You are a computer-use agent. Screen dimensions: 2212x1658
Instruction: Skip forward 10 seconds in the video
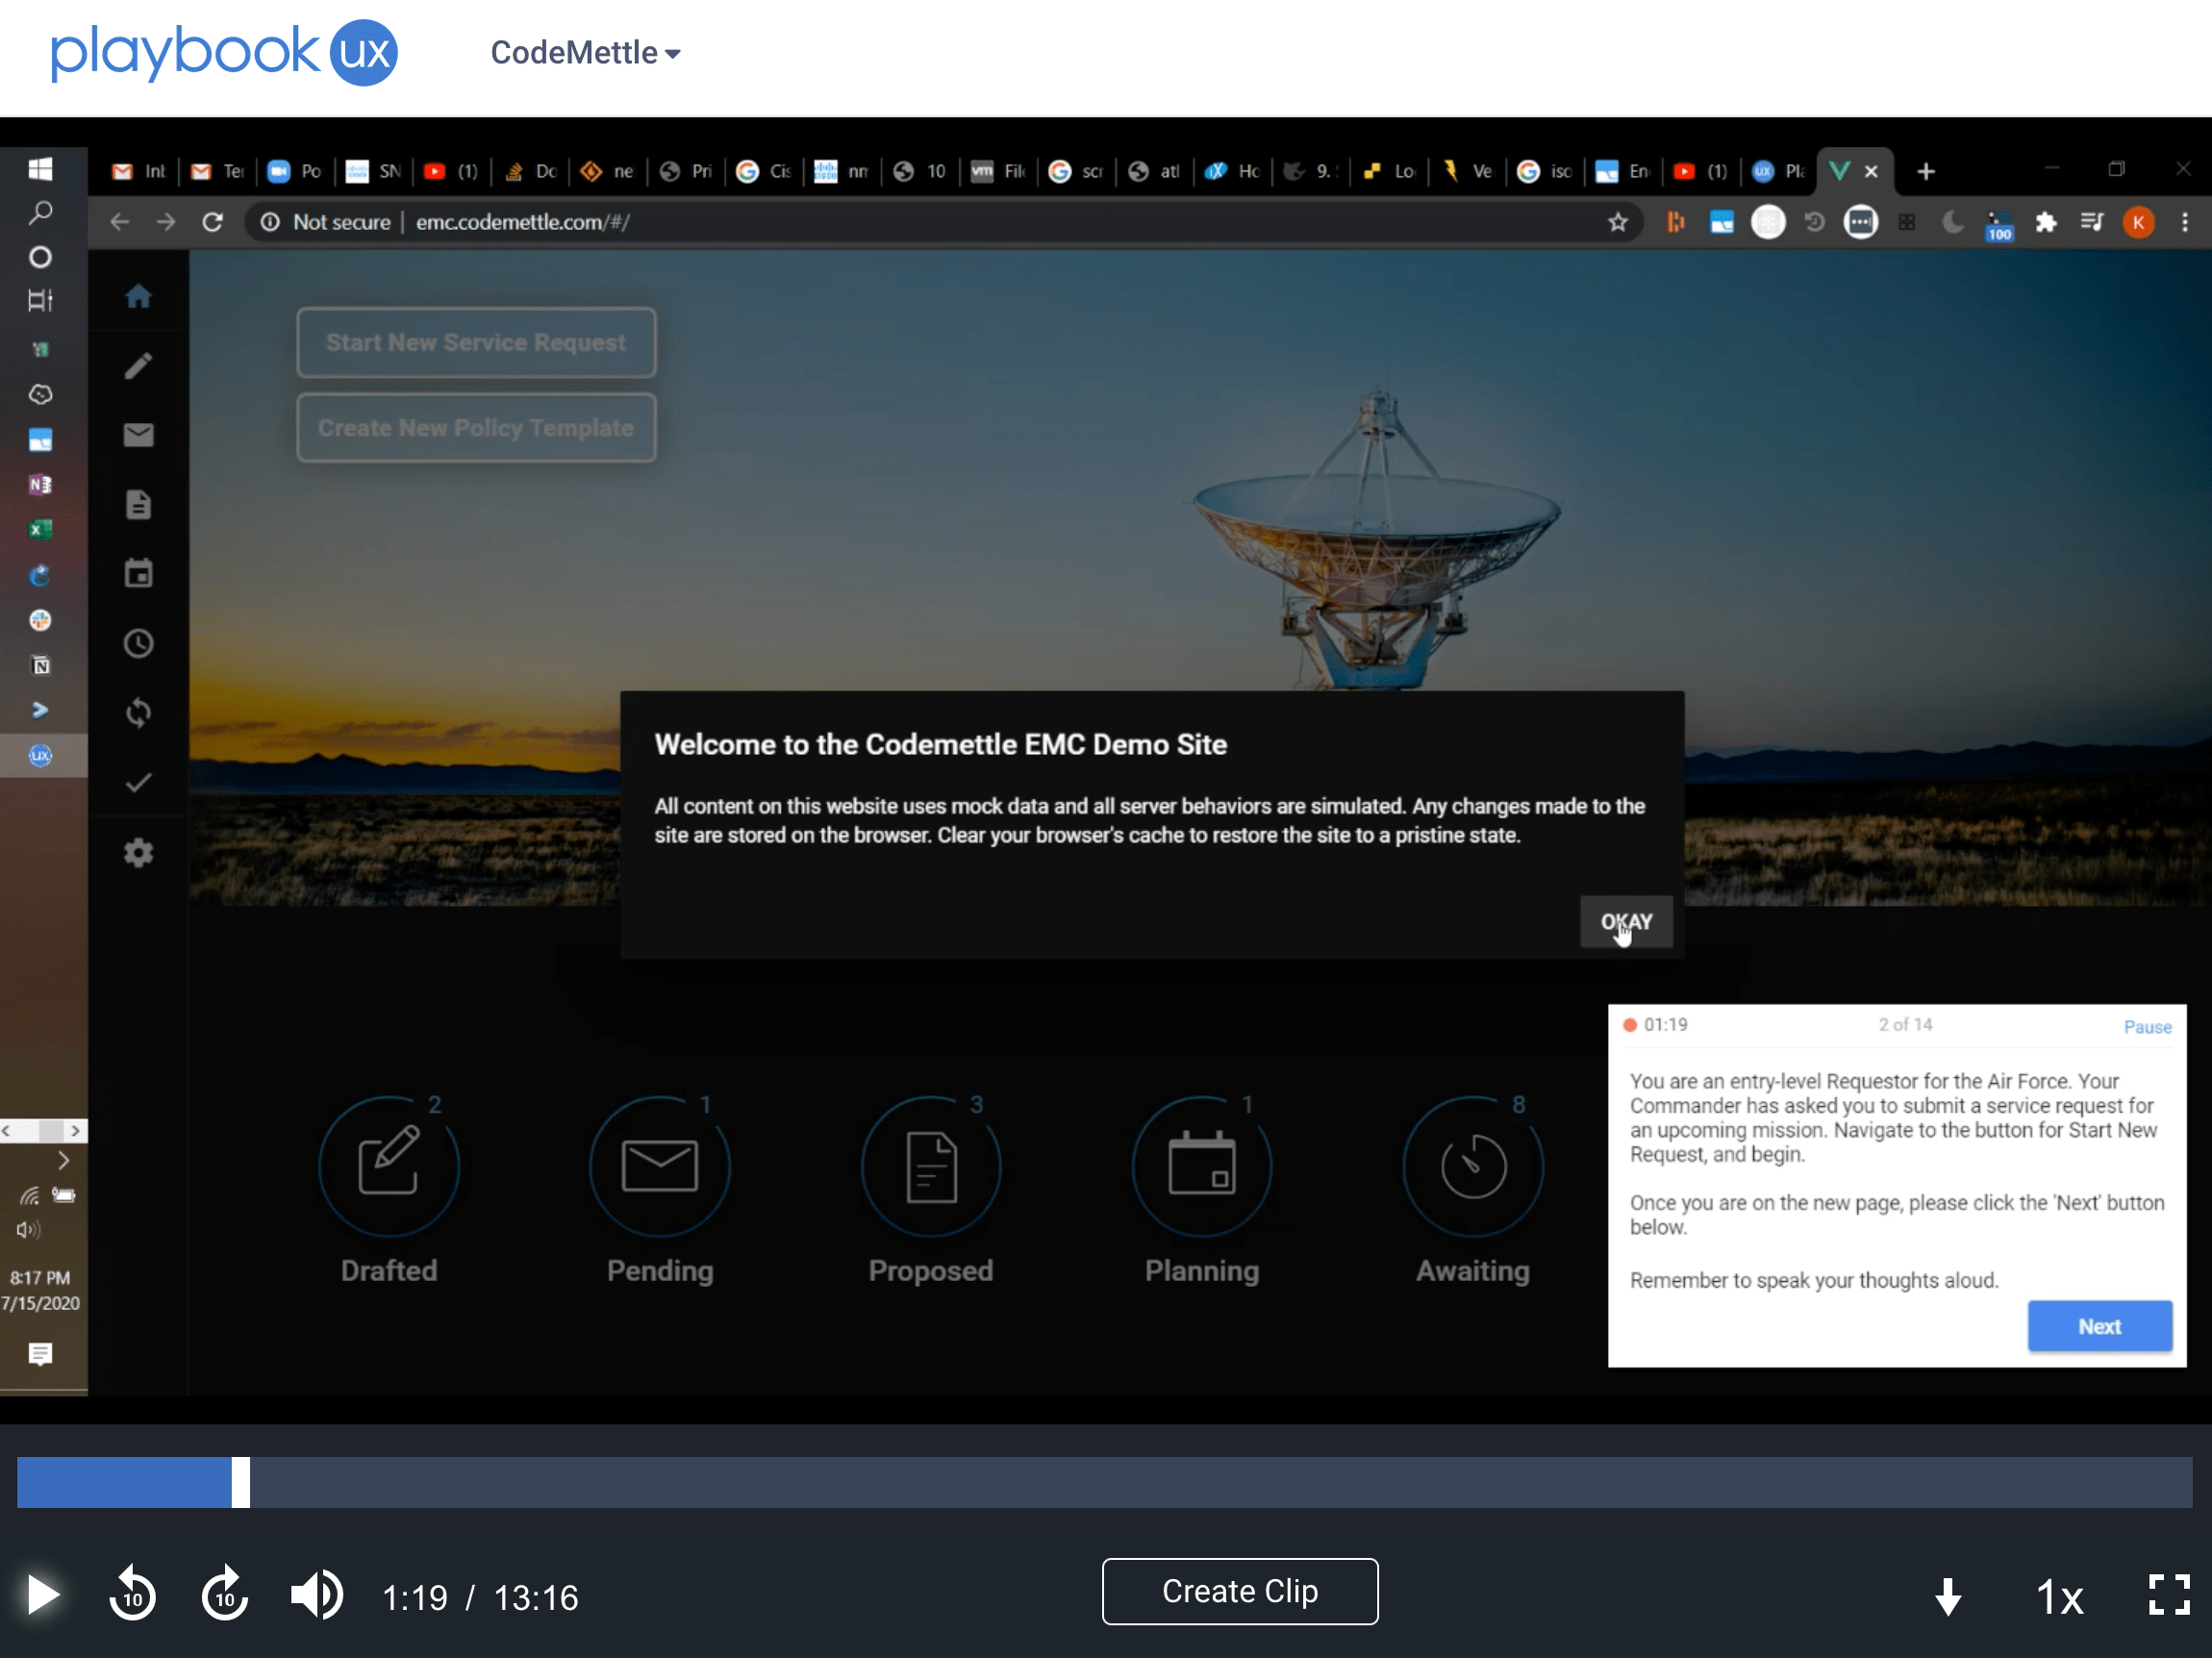tap(224, 1594)
